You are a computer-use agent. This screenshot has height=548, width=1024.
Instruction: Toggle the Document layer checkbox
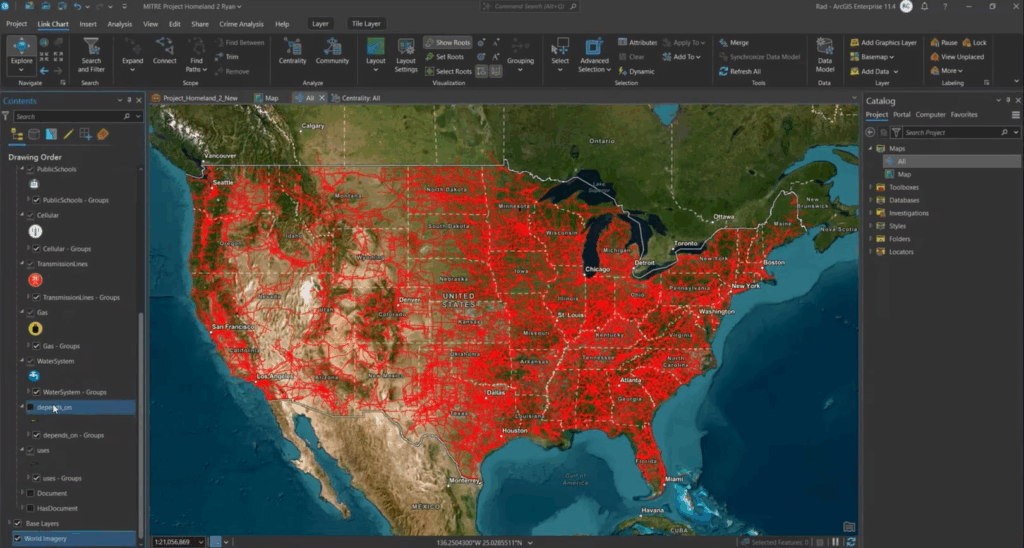coord(30,493)
